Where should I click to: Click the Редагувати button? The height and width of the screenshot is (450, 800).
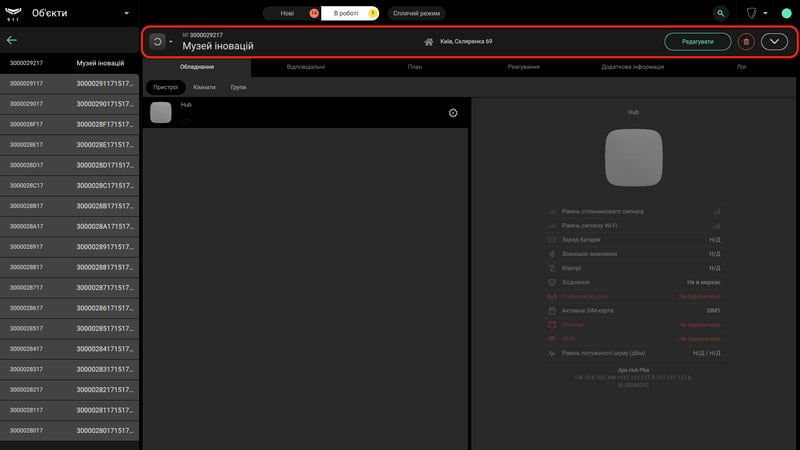coord(697,42)
